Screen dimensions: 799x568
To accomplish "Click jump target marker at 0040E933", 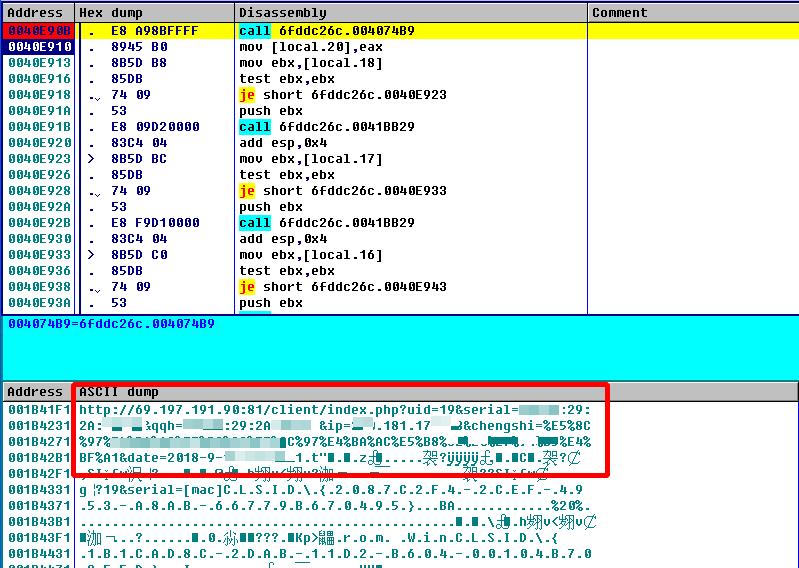I will [91, 255].
